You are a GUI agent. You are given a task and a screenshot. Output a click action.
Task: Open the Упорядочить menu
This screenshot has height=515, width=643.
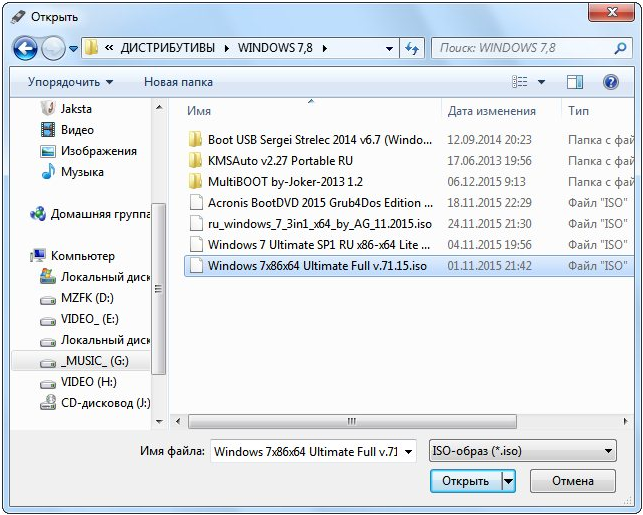coord(70,82)
